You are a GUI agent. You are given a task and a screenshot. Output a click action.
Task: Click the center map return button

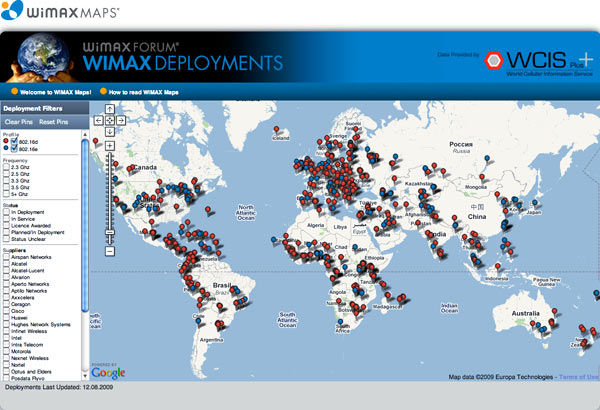pyautogui.click(x=109, y=120)
